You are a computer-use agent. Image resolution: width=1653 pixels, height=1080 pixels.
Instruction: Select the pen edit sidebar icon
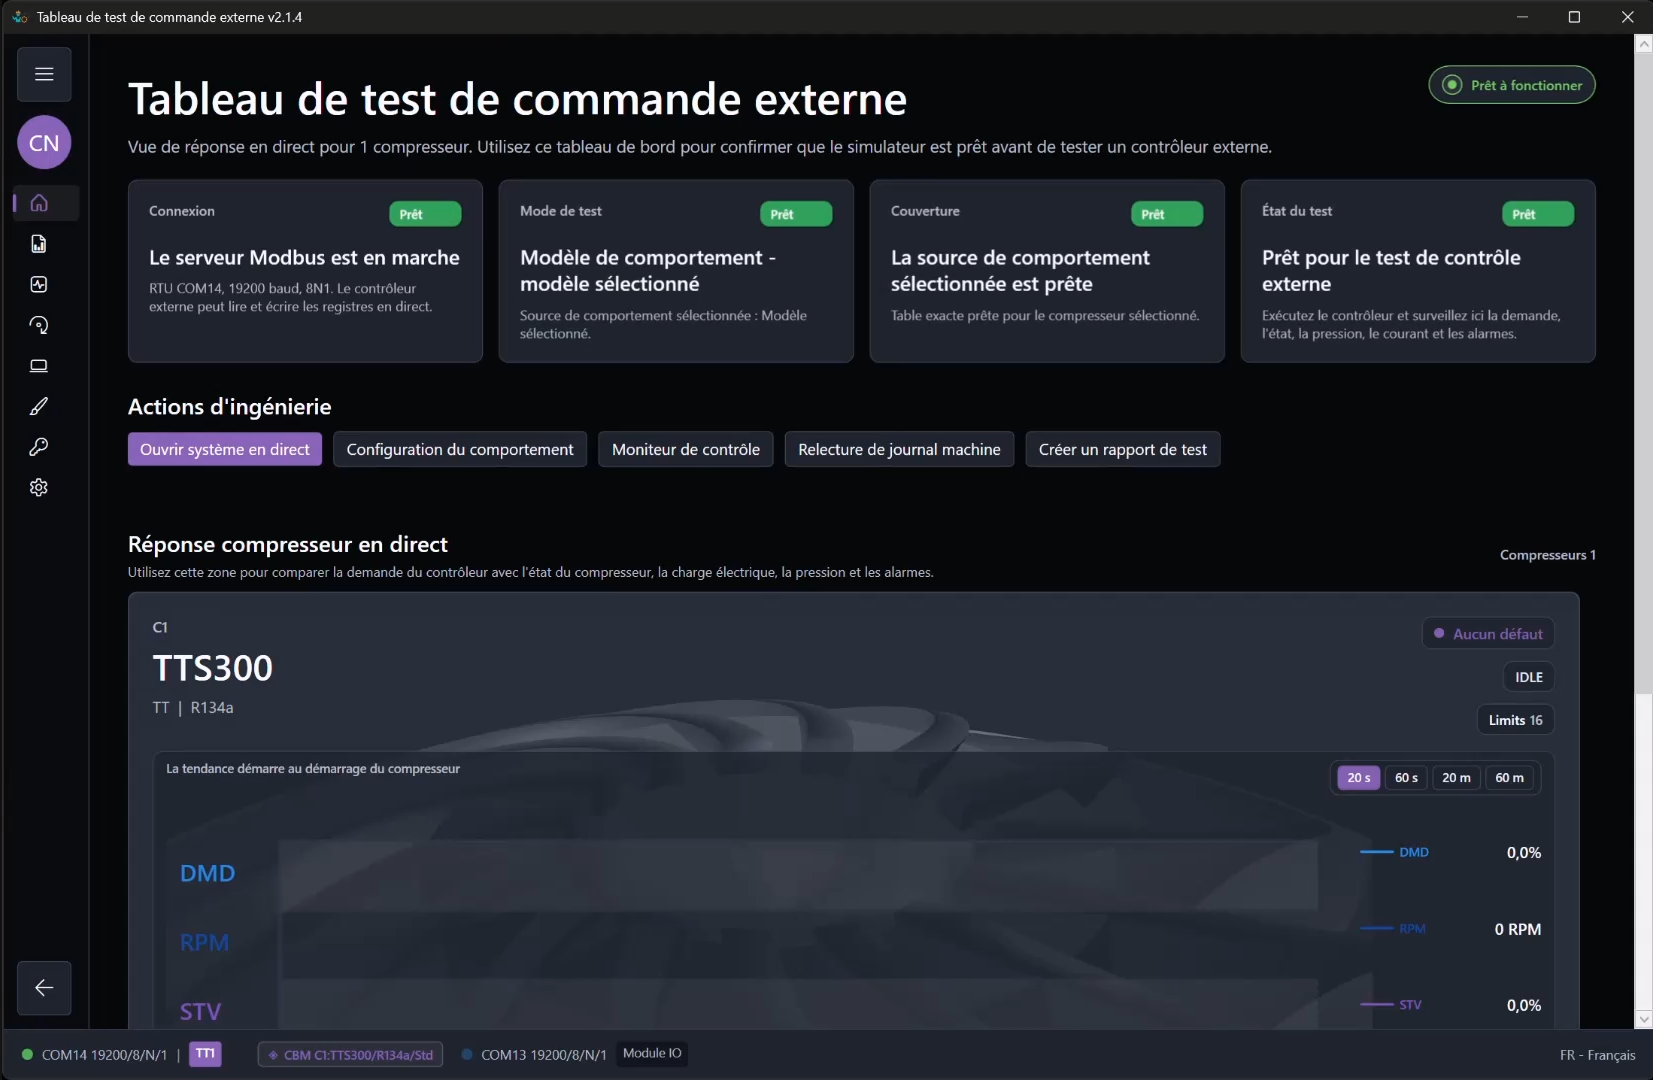tap(39, 406)
